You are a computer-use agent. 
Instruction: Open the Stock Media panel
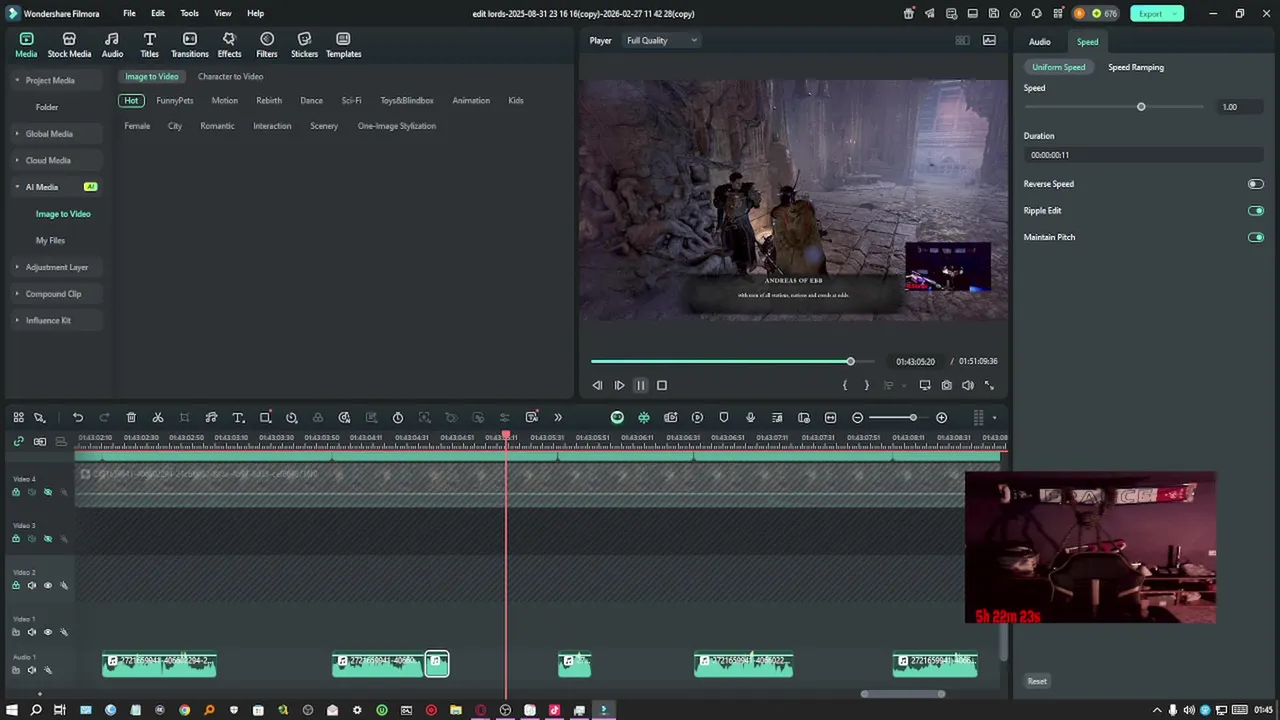[x=69, y=45]
